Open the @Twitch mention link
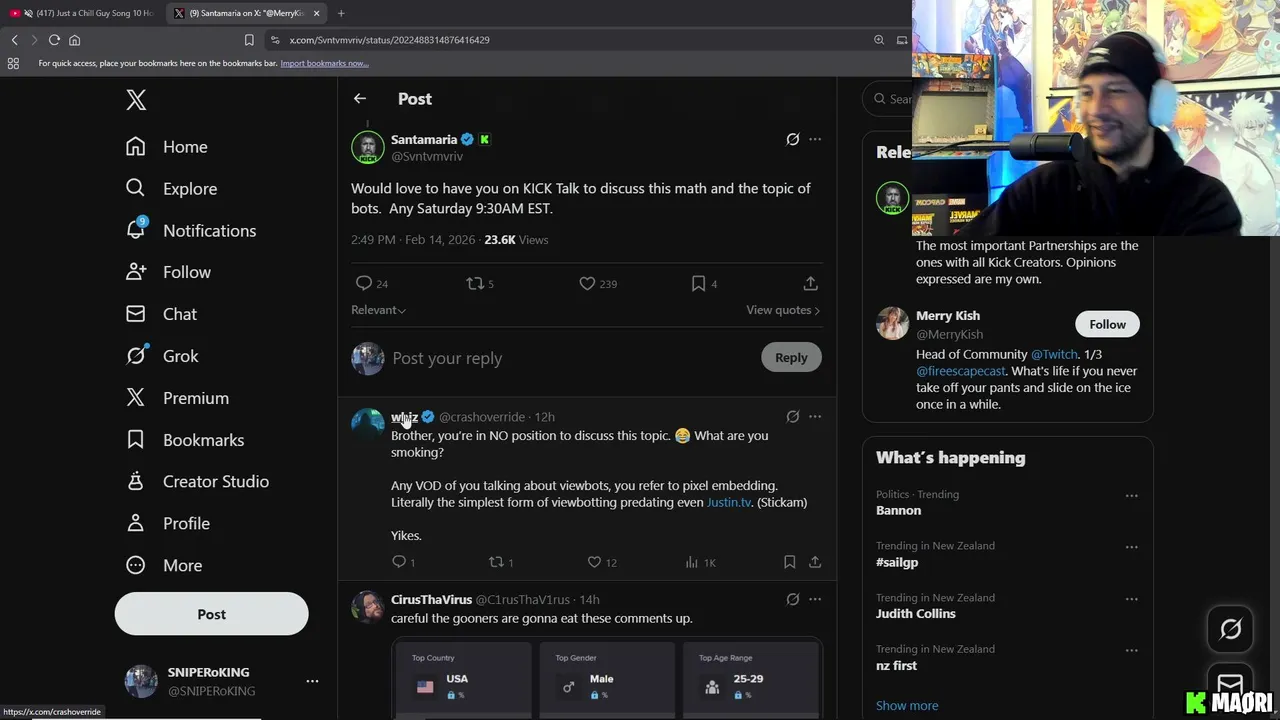Viewport: 1280px width, 720px height. (x=1054, y=354)
